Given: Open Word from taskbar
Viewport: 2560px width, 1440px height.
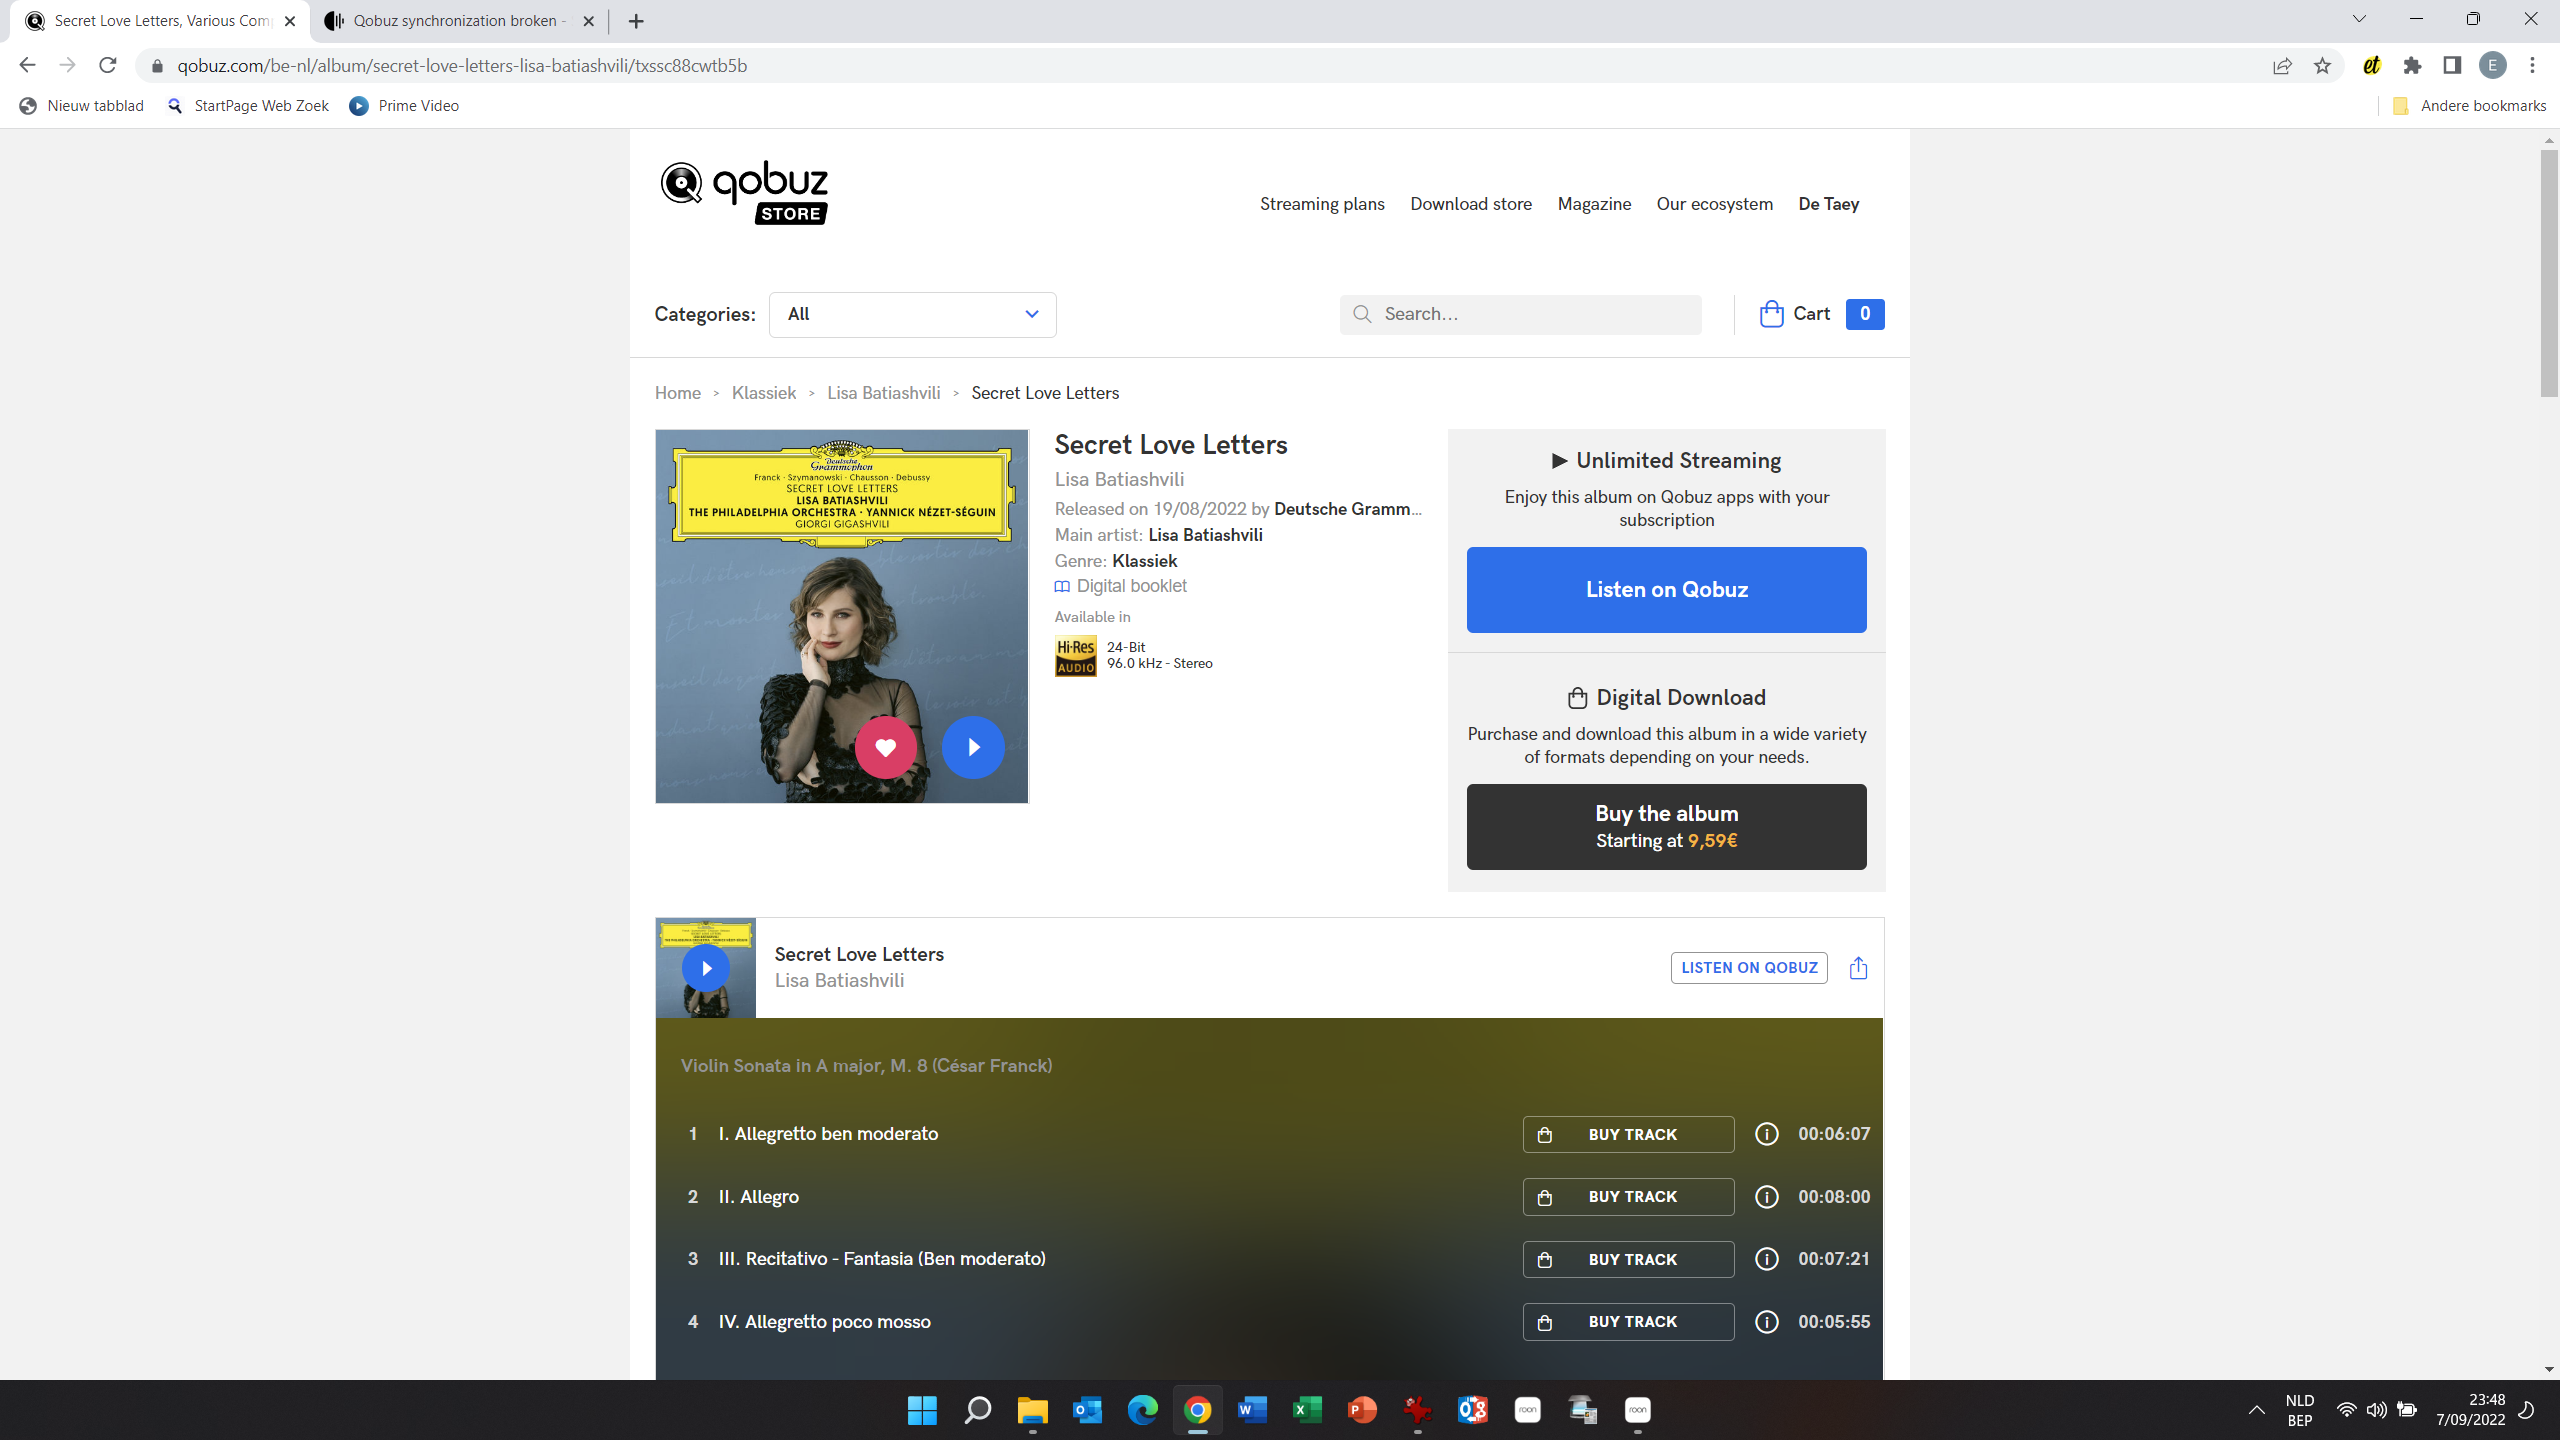Looking at the screenshot, I should click(x=1252, y=1410).
